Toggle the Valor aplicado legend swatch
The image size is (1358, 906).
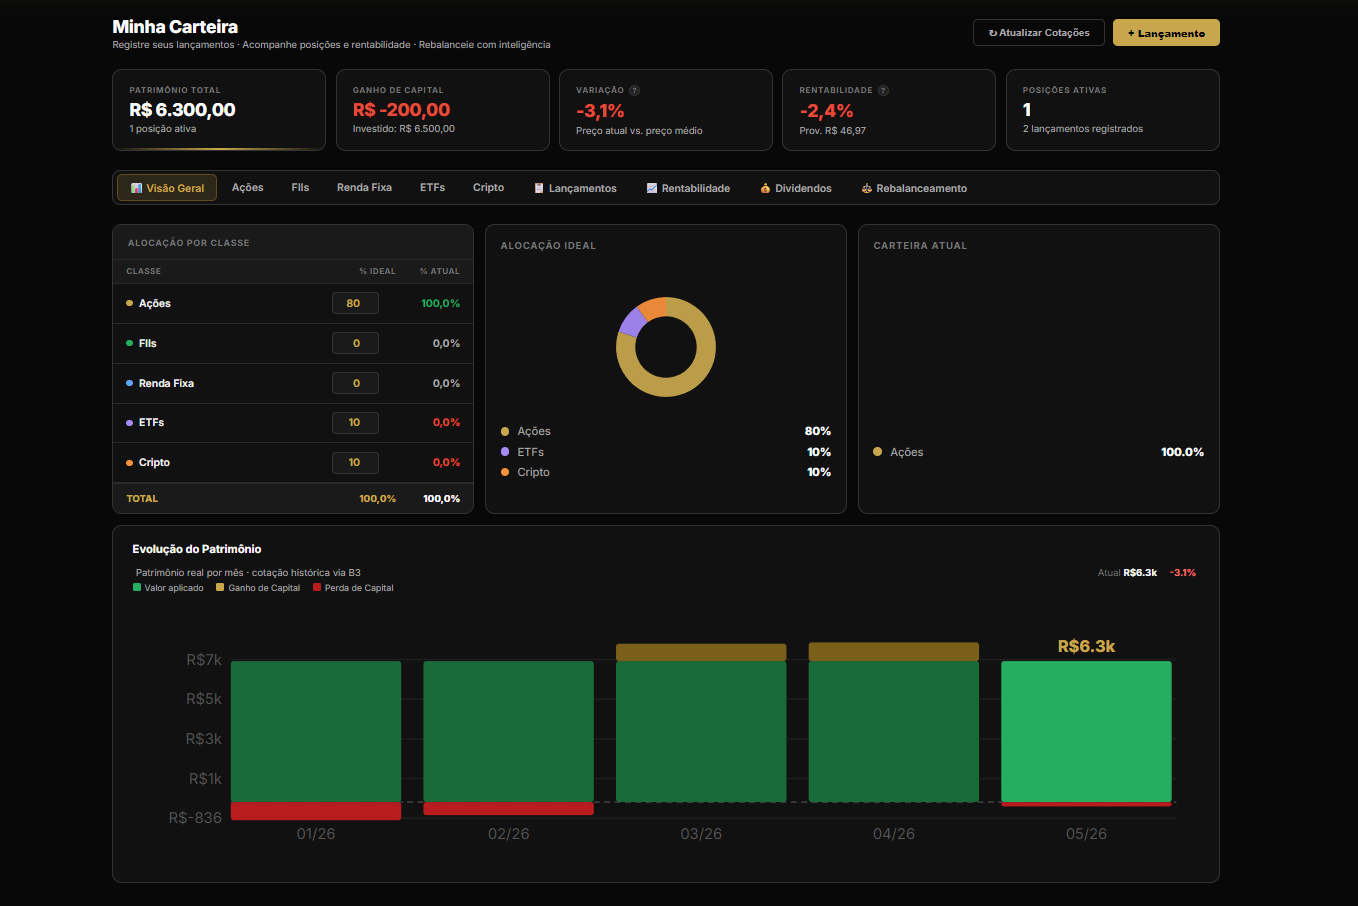[x=137, y=588]
